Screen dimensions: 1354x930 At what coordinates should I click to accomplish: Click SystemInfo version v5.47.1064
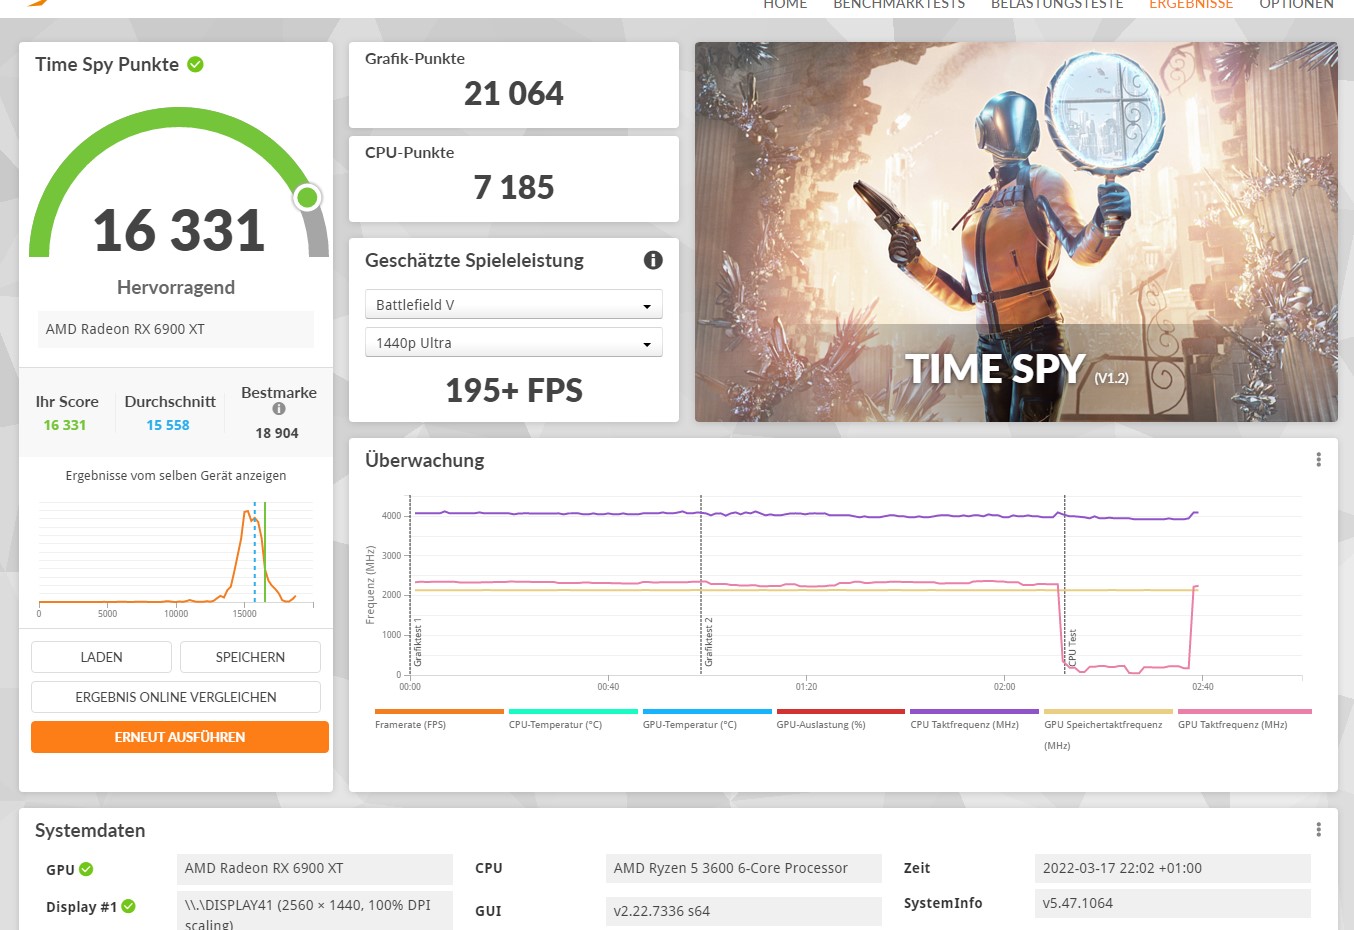tap(1173, 903)
